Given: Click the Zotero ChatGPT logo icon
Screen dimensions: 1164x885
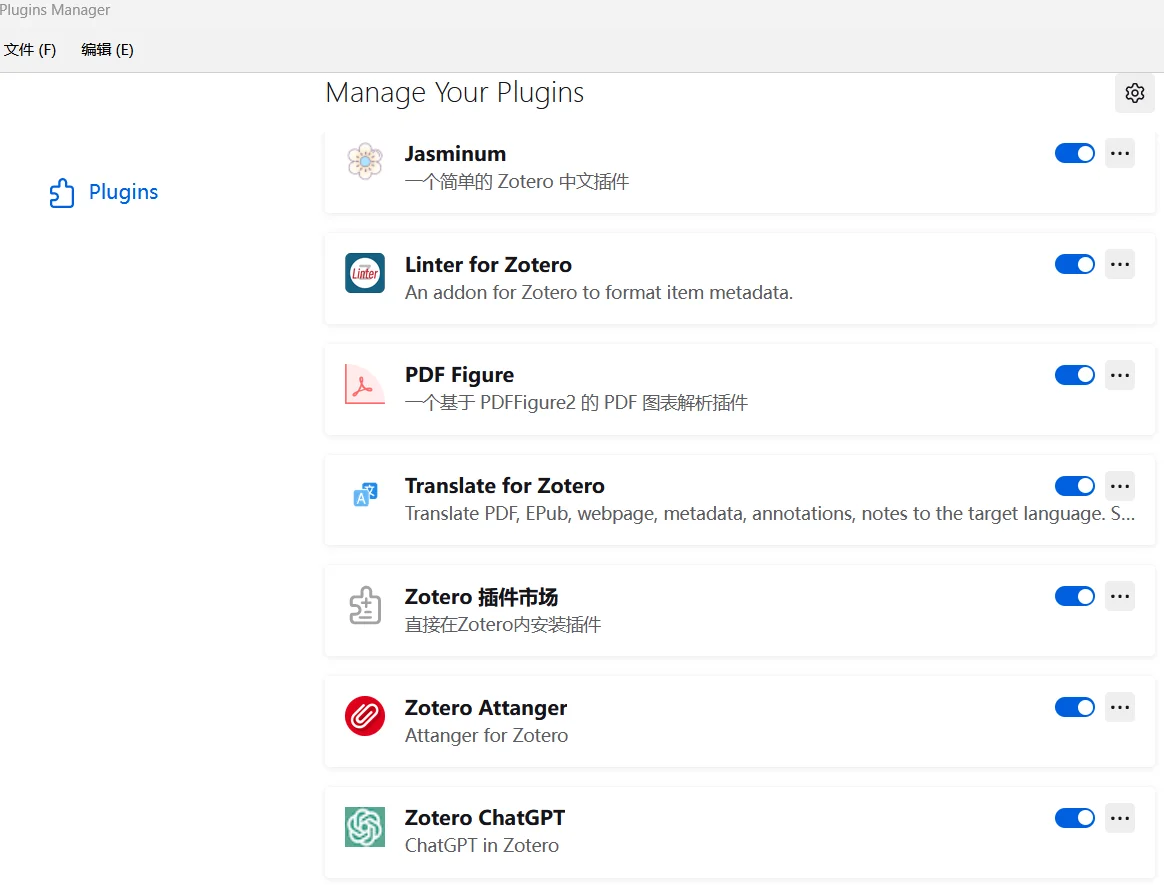Looking at the screenshot, I should point(365,827).
